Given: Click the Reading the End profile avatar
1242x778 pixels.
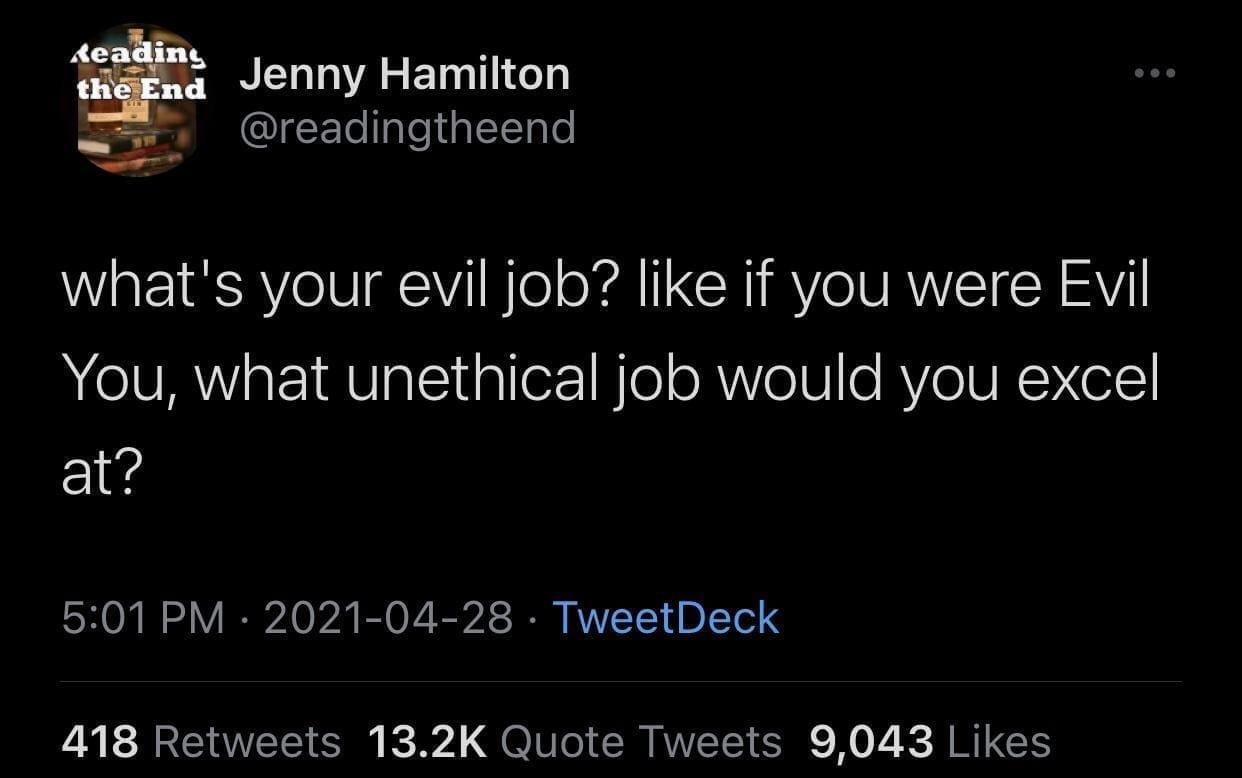Looking at the screenshot, I should (x=137, y=100).
